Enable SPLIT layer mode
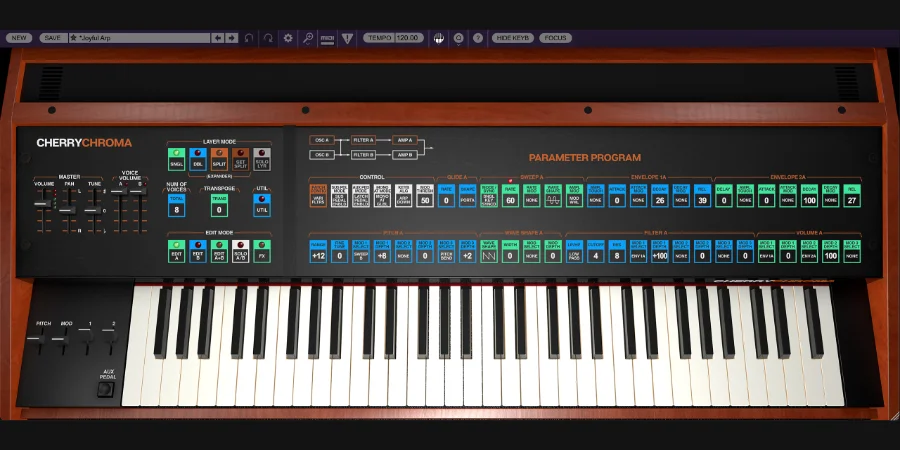Viewport: 900px width, 450px height. 219,159
